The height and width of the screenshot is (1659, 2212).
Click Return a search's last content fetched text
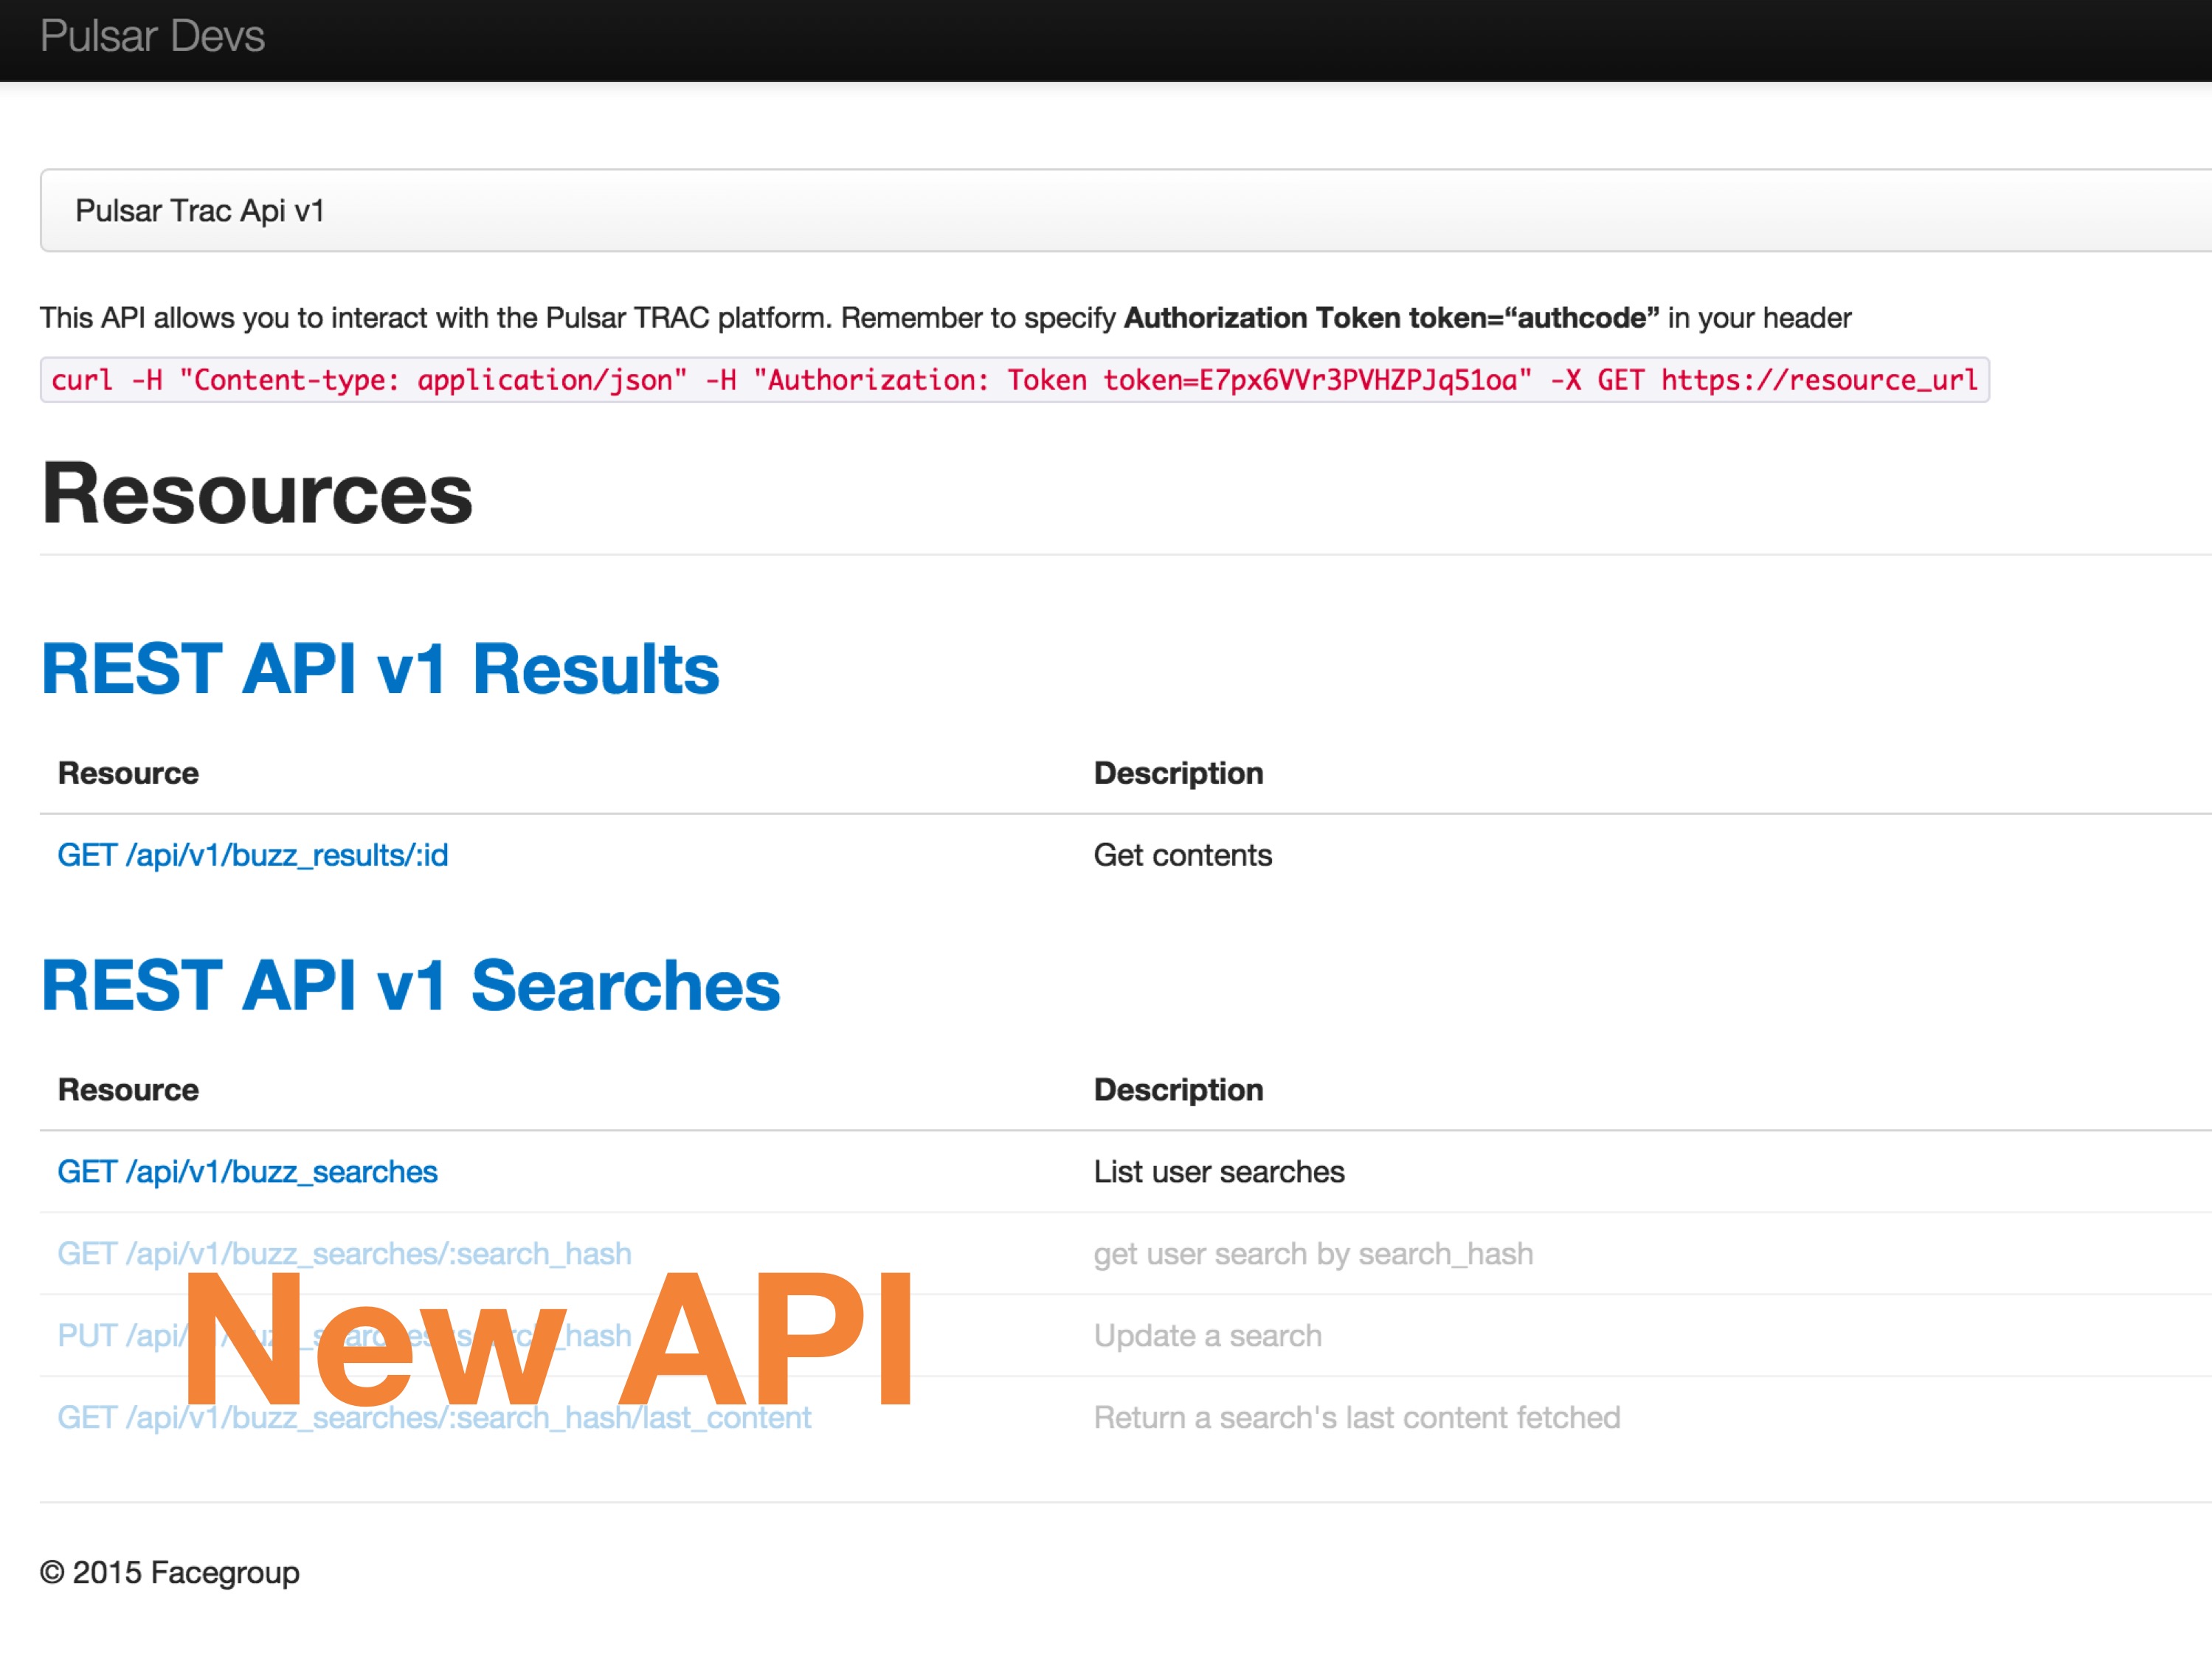1356,1417
